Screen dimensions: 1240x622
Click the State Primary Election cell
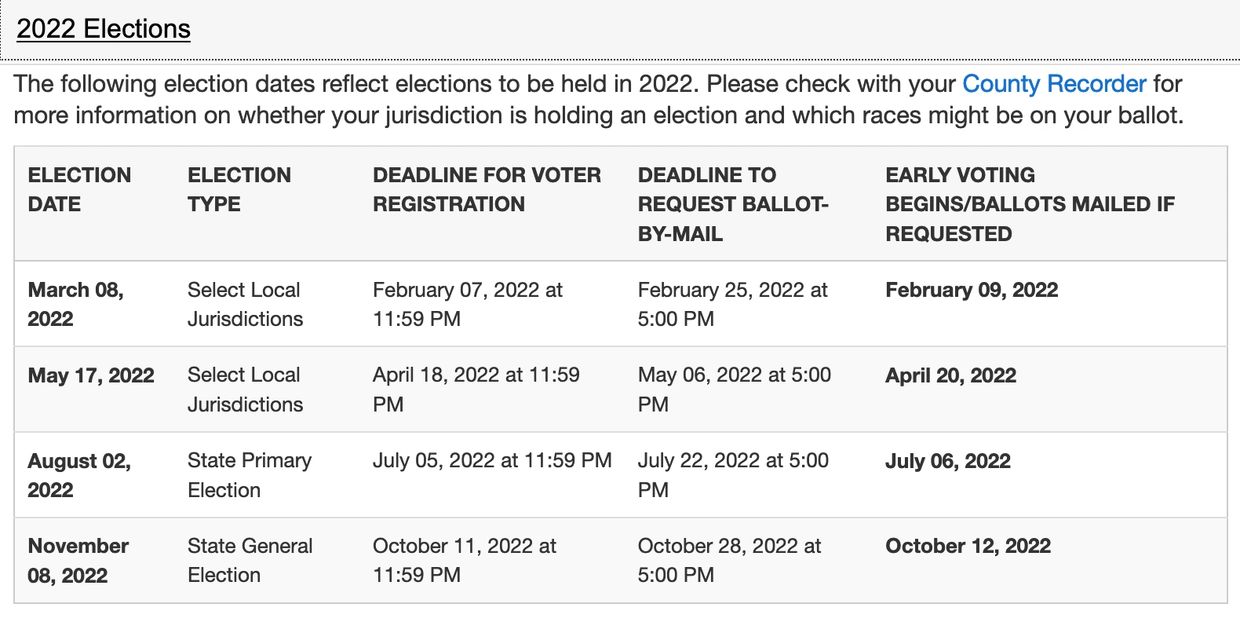249,475
